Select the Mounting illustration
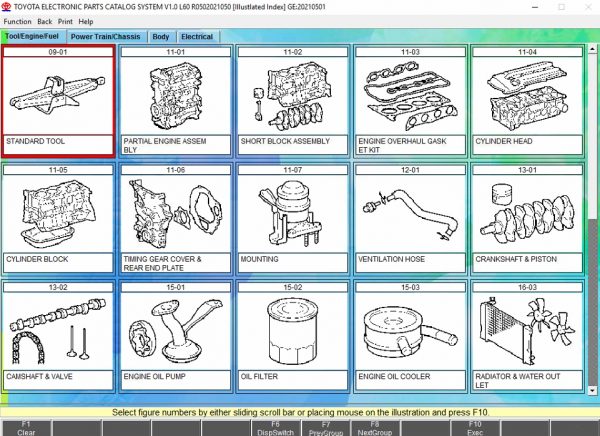600x436 pixels. pyautogui.click(x=293, y=214)
